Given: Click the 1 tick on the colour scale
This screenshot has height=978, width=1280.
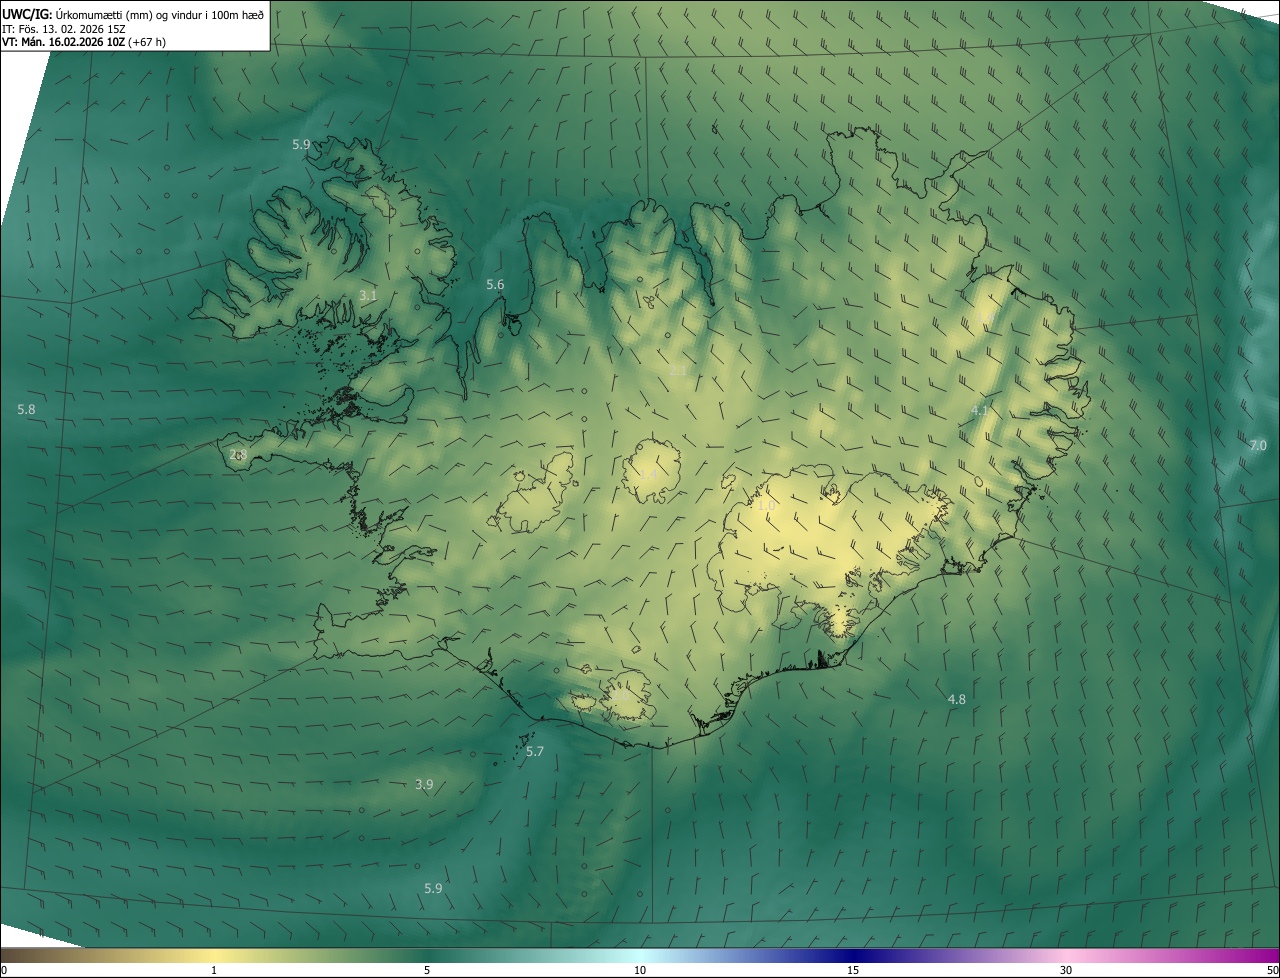Looking at the screenshot, I should coord(214,971).
